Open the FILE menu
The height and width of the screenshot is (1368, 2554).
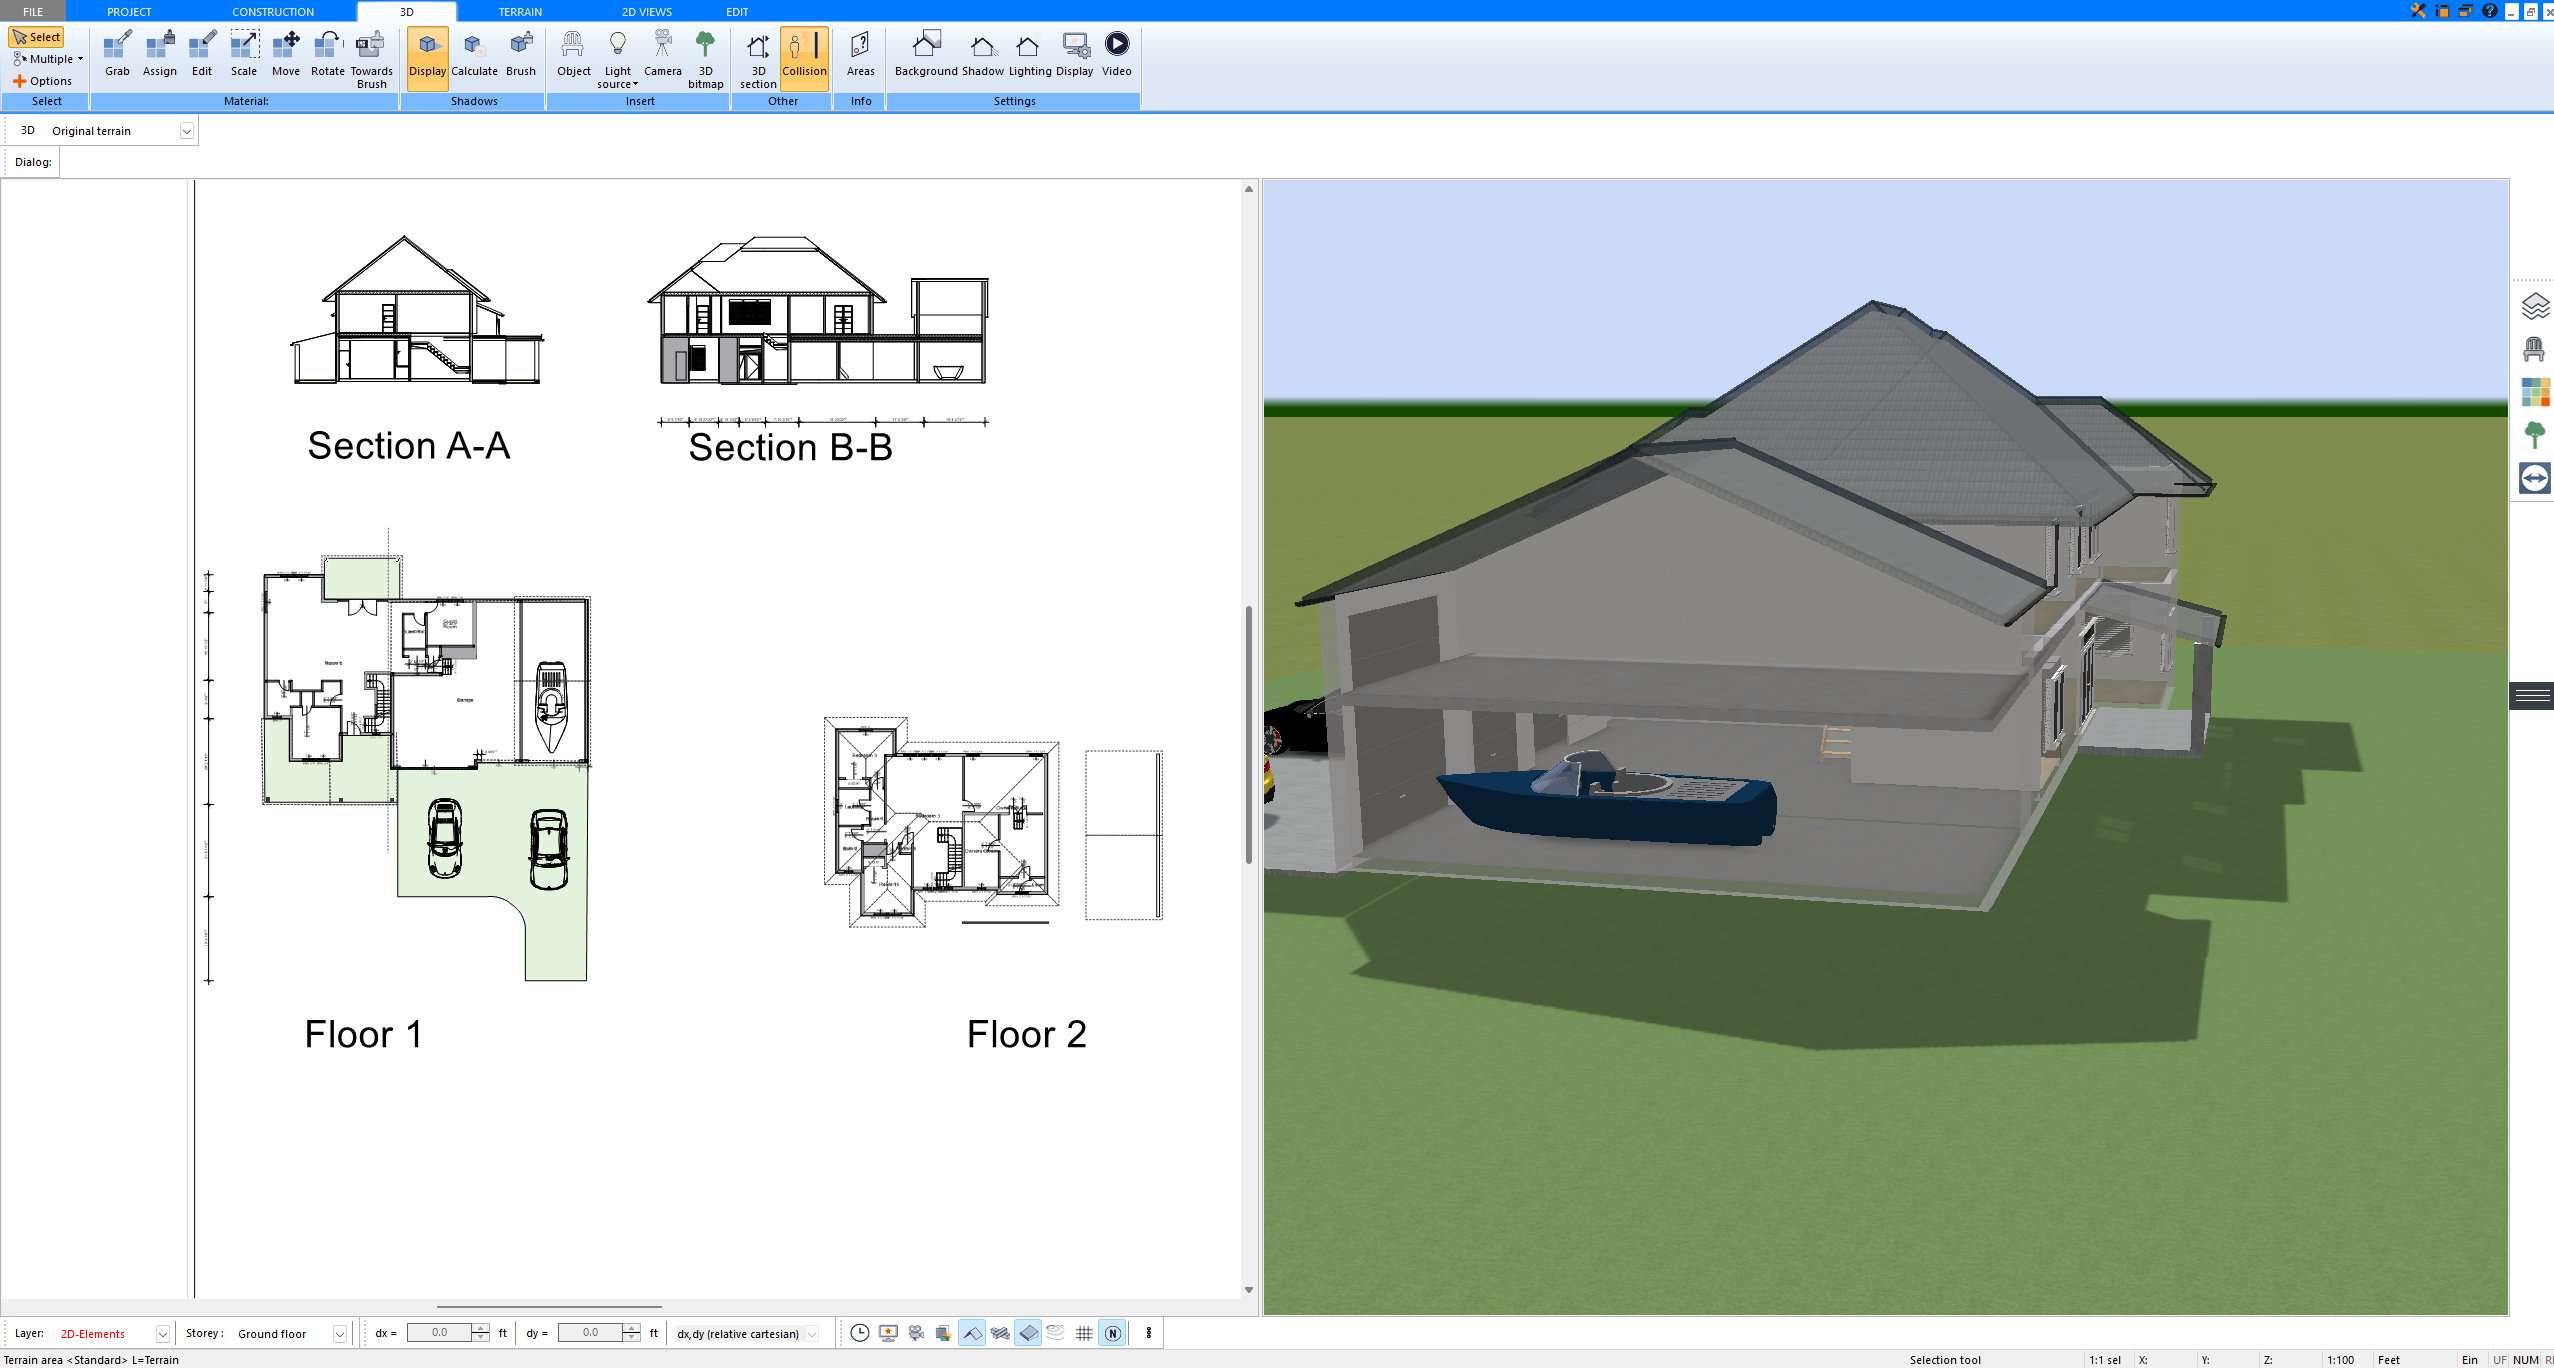[x=31, y=11]
